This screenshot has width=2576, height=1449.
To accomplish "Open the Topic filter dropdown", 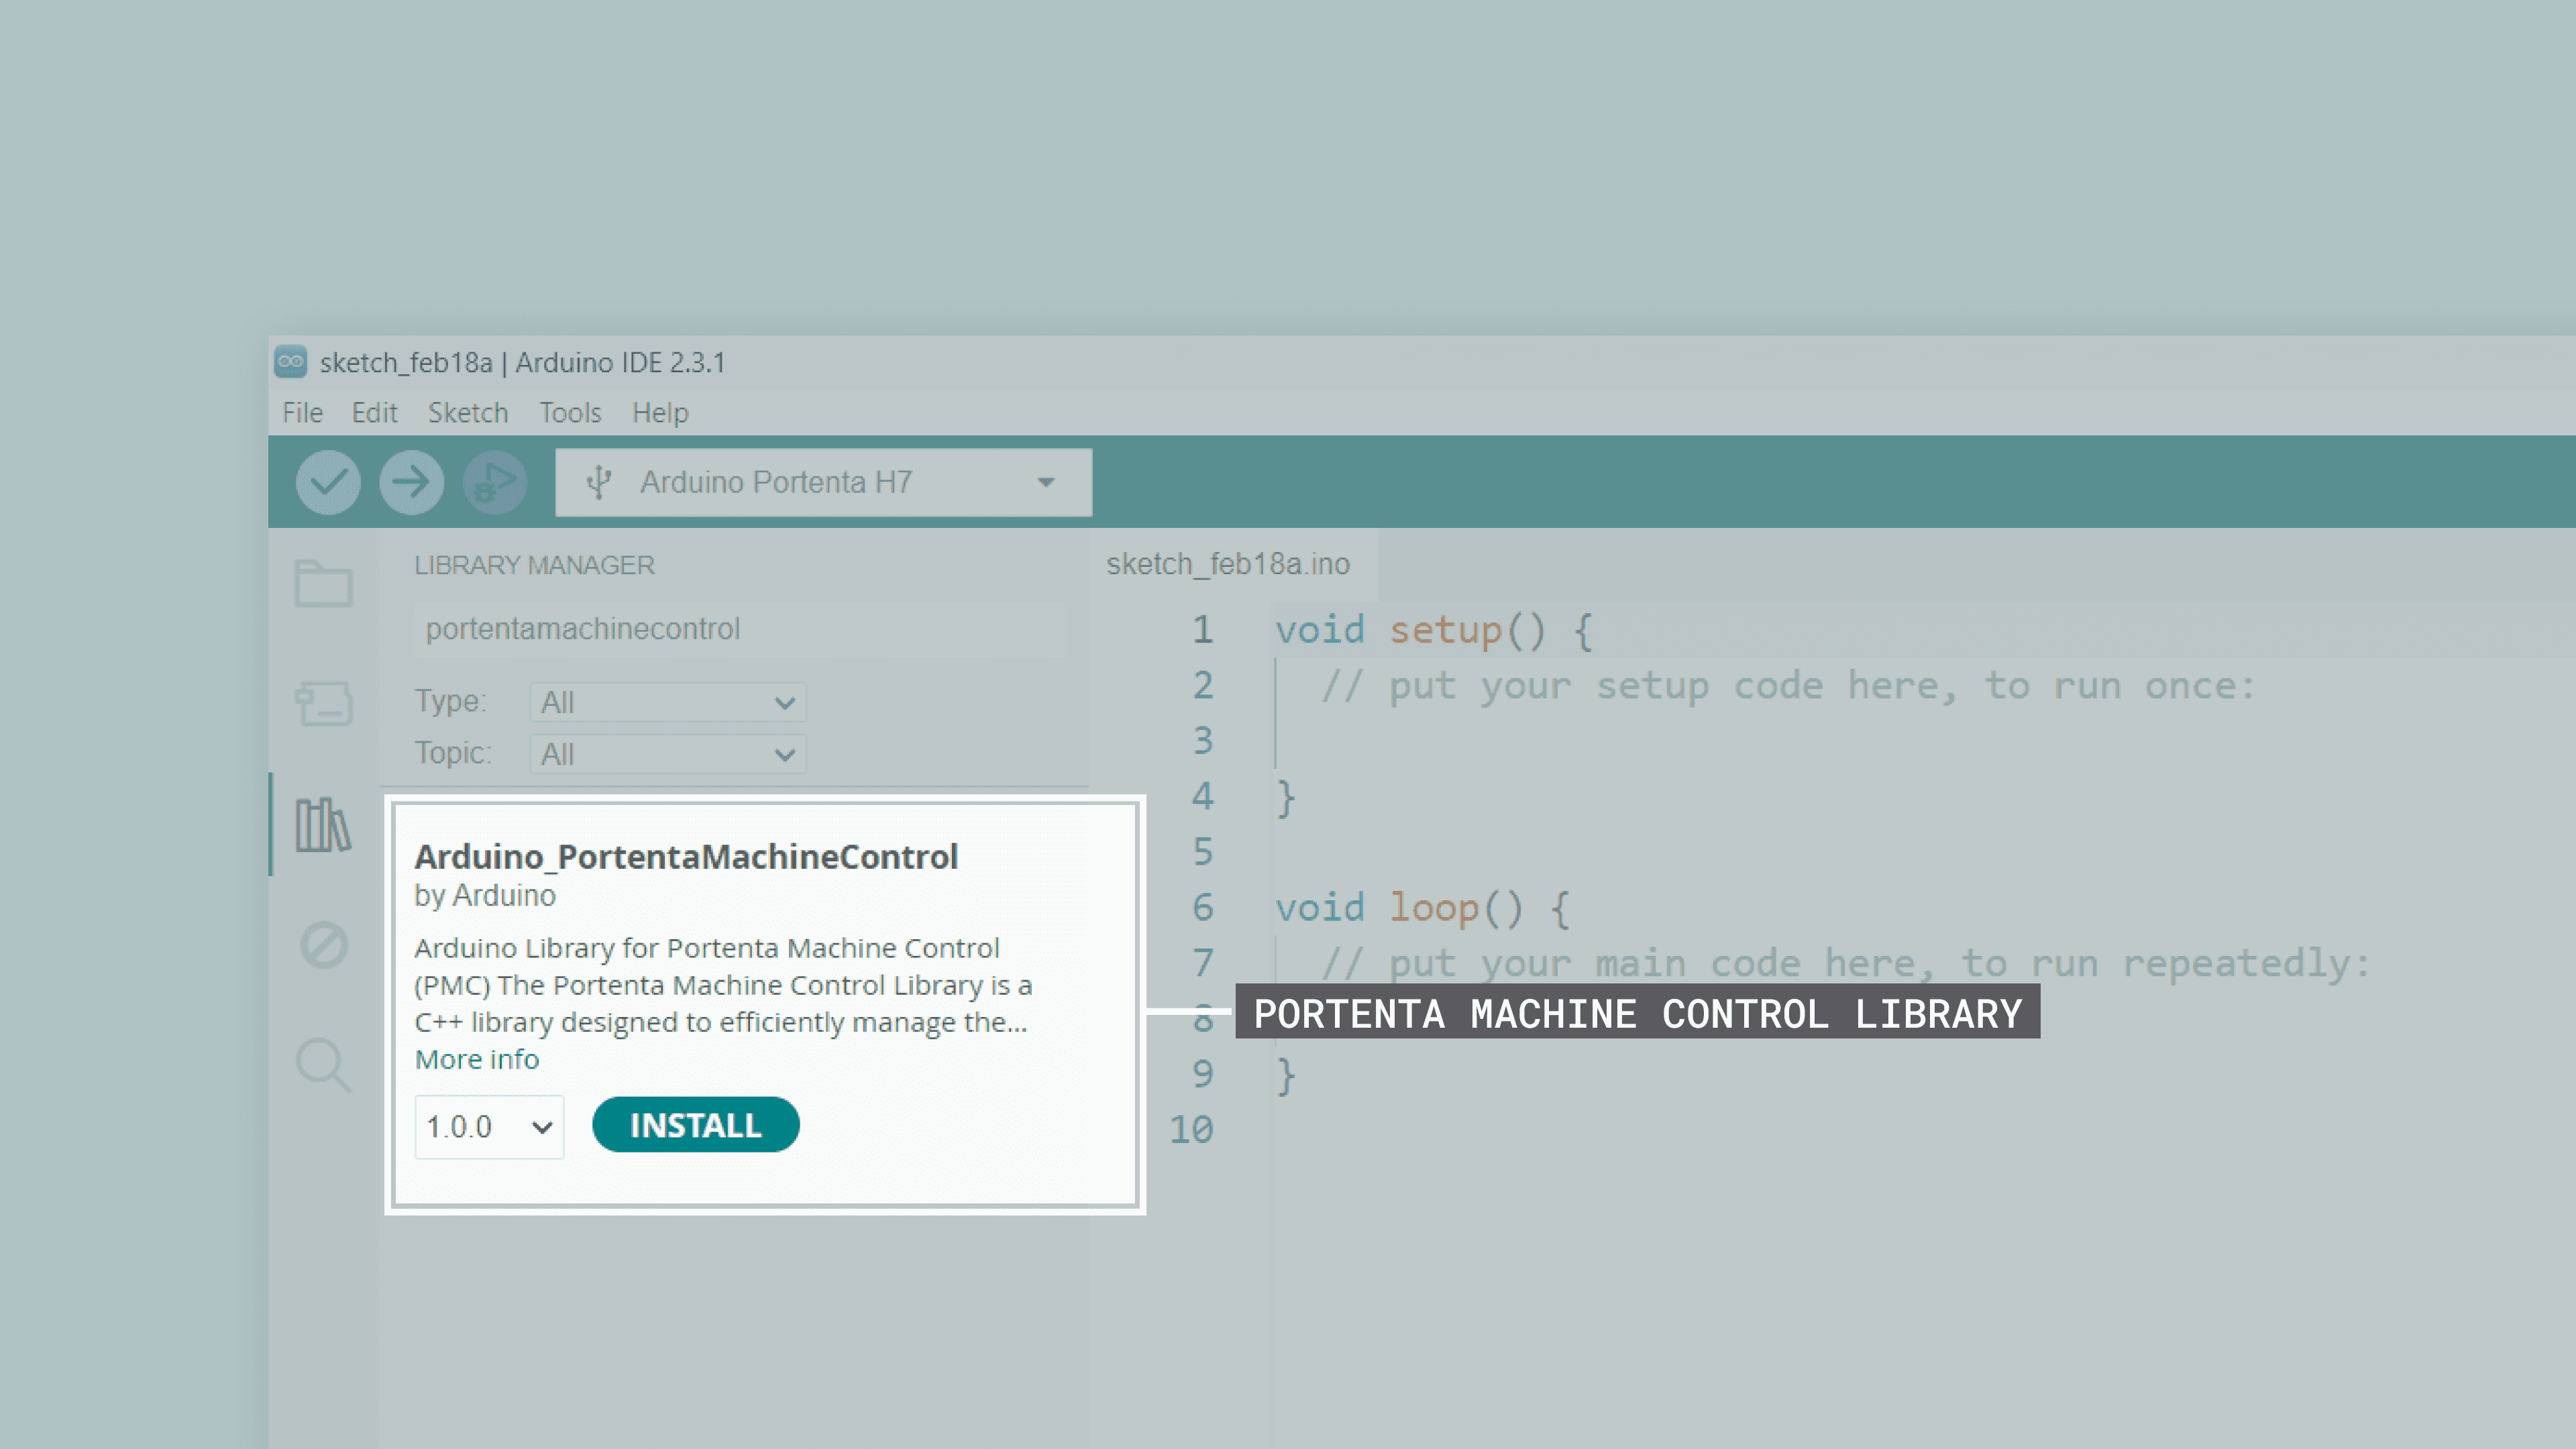I will [667, 754].
